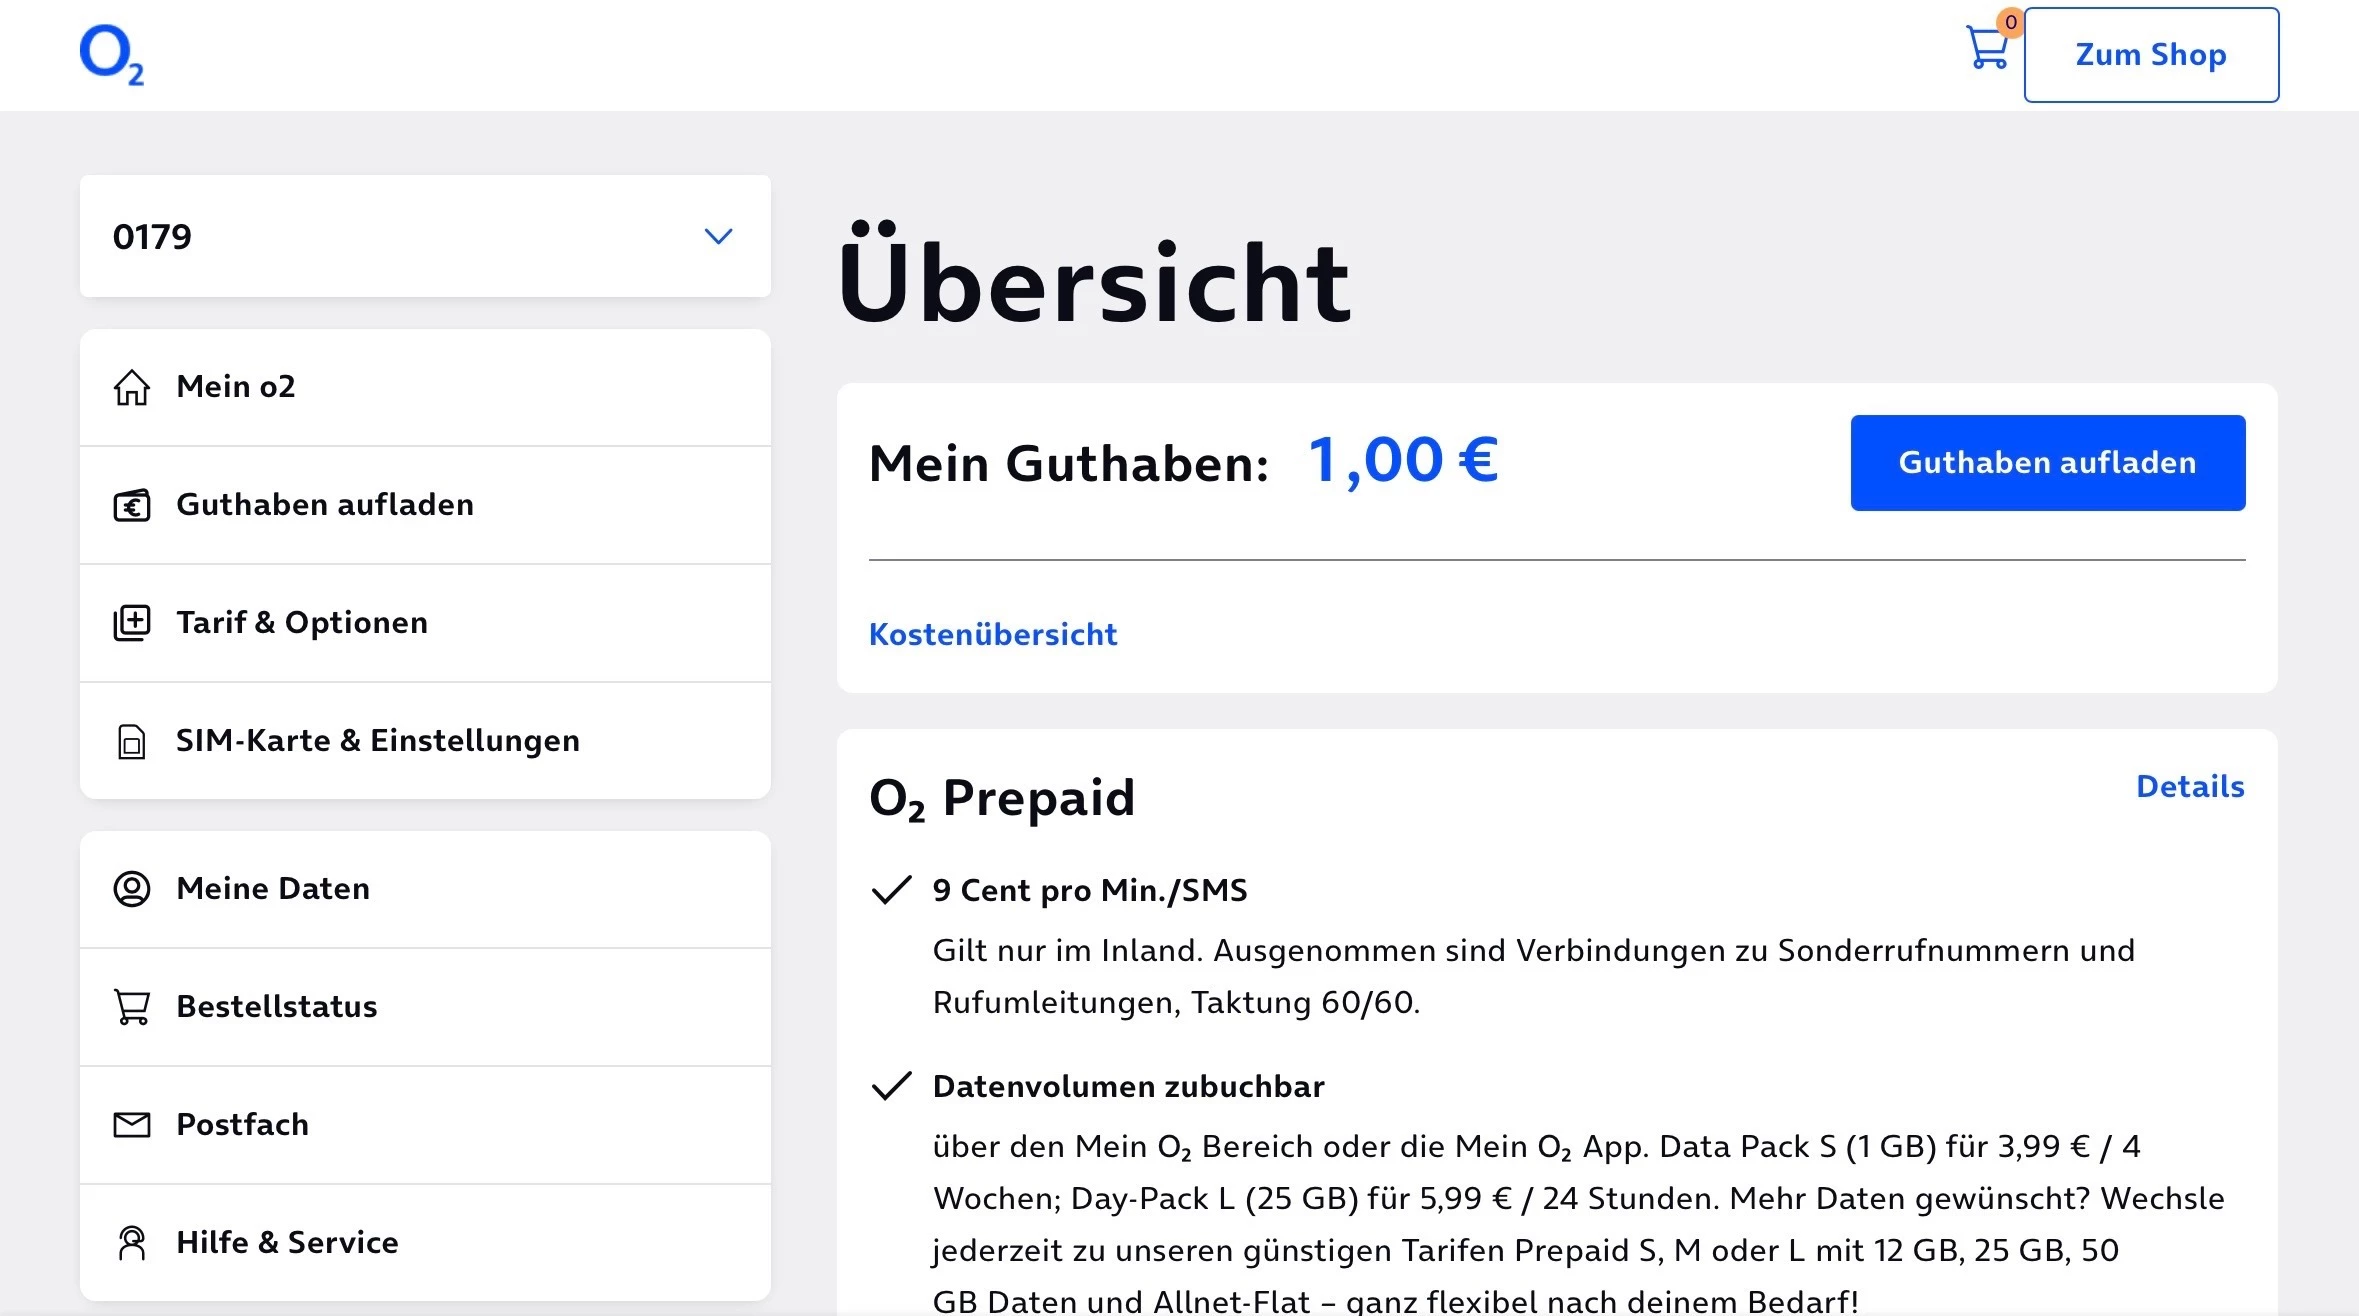This screenshot has width=2359, height=1316.
Task: Expand the 0179 phone number dropdown
Action: (424, 236)
